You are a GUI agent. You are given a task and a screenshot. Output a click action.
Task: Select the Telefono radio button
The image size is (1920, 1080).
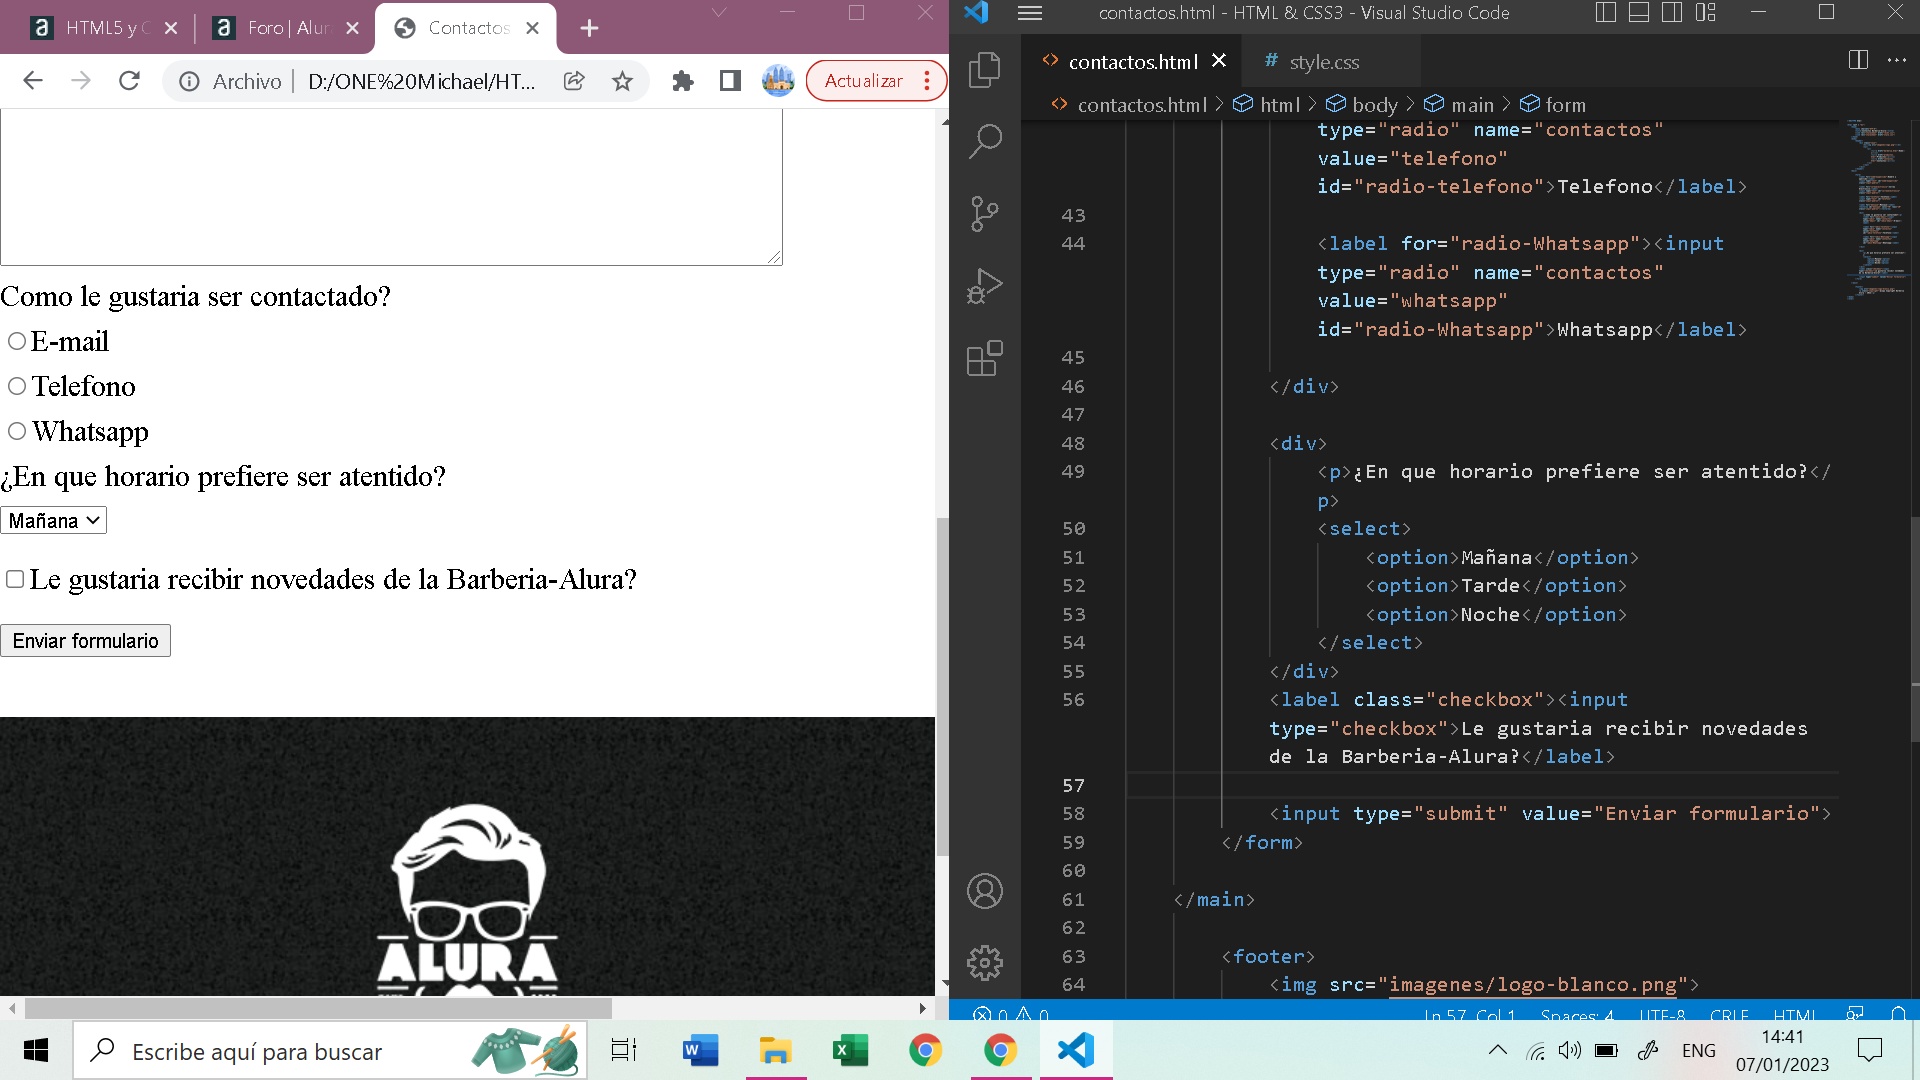coord(17,386)
